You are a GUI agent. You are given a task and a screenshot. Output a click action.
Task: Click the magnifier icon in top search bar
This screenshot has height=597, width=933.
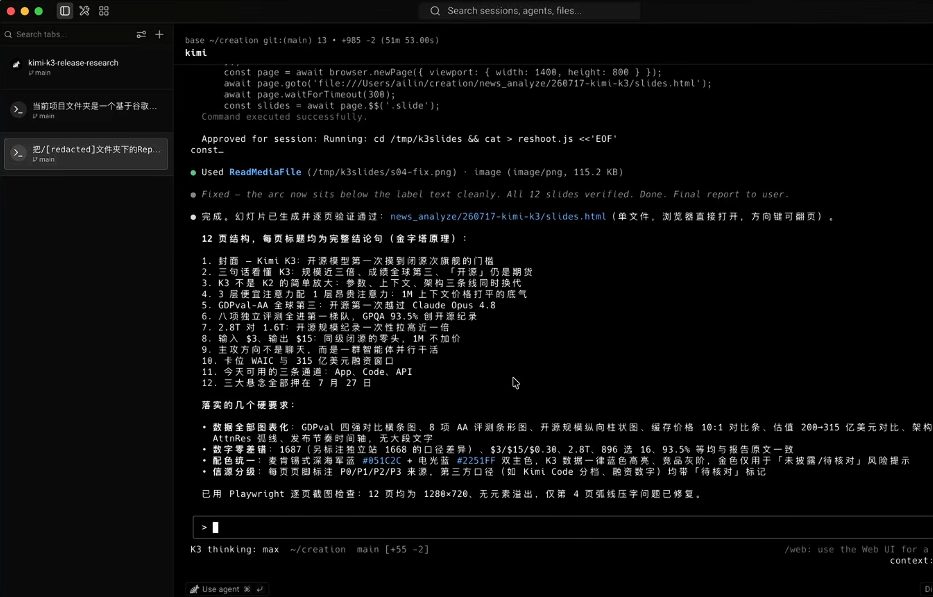(x=435, y=11)
